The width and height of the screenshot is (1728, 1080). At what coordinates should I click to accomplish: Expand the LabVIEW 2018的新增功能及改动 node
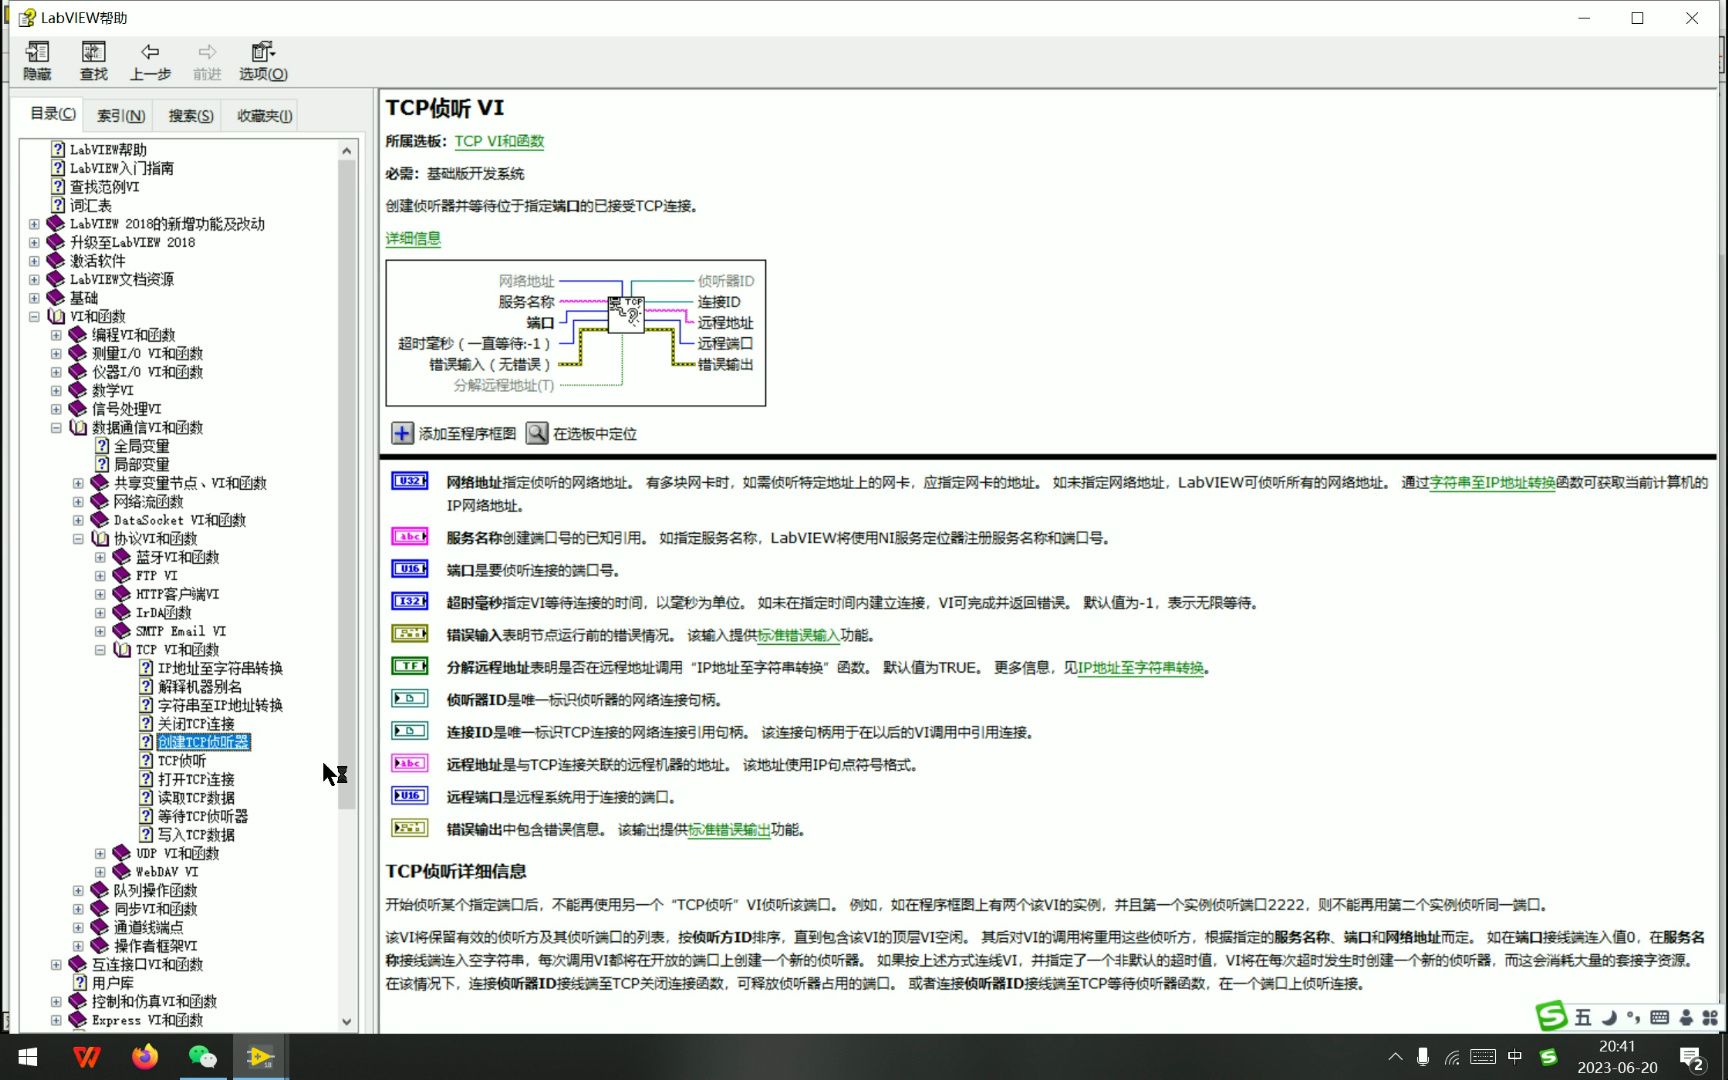point(34,224)
